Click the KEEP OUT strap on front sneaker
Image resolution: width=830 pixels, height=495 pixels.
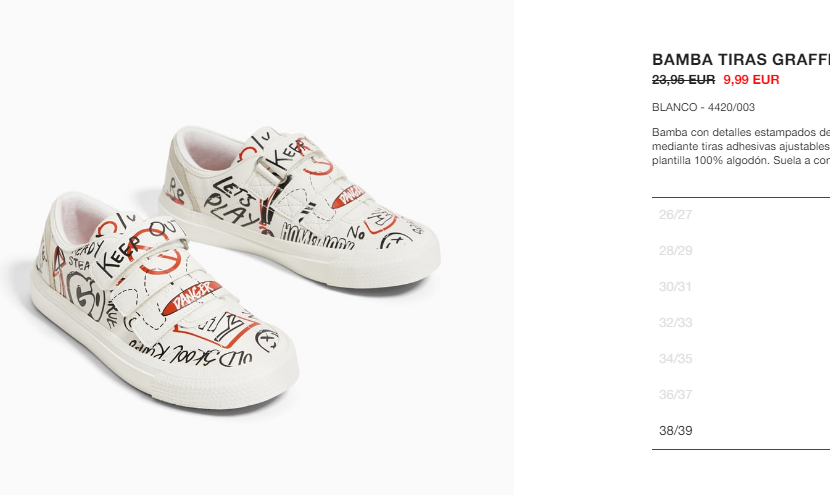click(139, 247)
